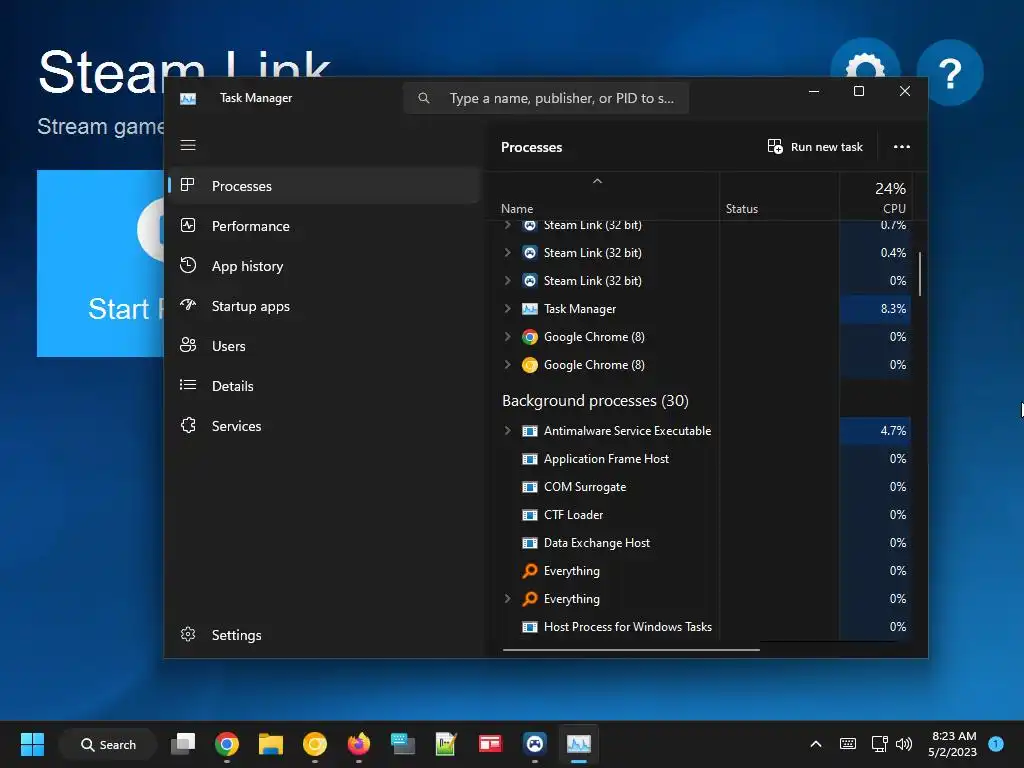The width and height of the screenshot is (1024, 768).
Task: Switch to the Startup apps page
Action: point(324,306)
